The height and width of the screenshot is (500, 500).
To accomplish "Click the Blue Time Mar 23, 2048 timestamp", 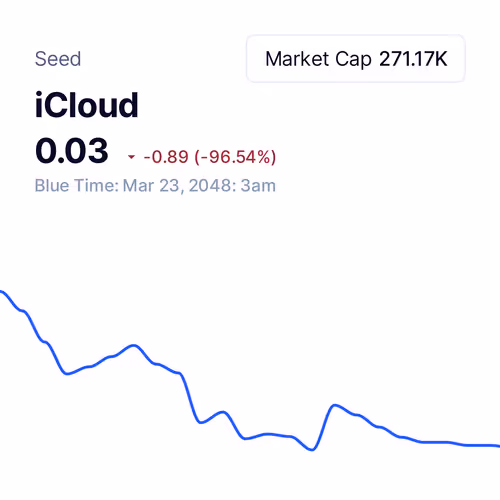I will point(155,185).
